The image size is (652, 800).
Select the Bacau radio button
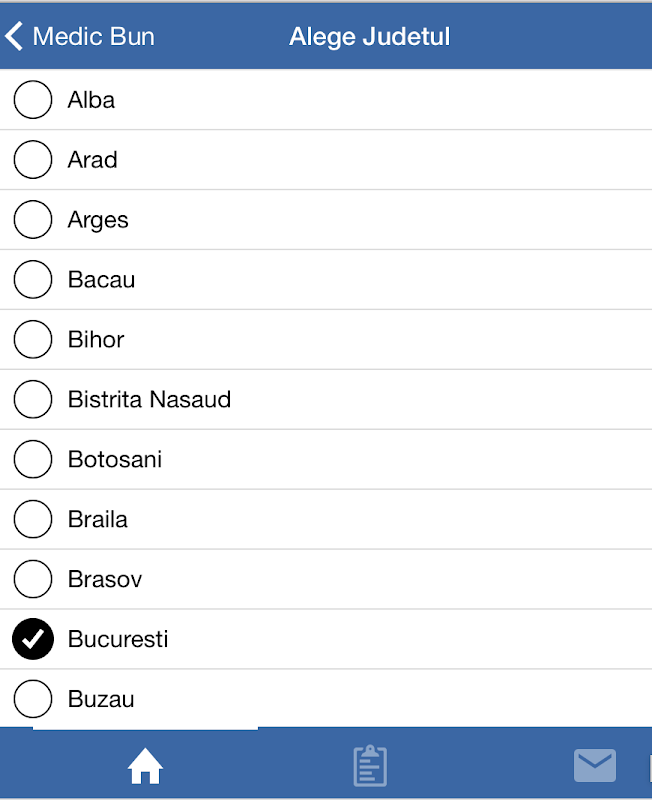click(x=33, y=280)
